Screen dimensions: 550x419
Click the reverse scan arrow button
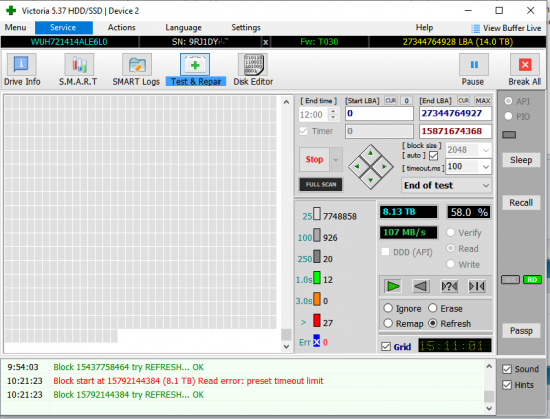click(x=421, y=286)
